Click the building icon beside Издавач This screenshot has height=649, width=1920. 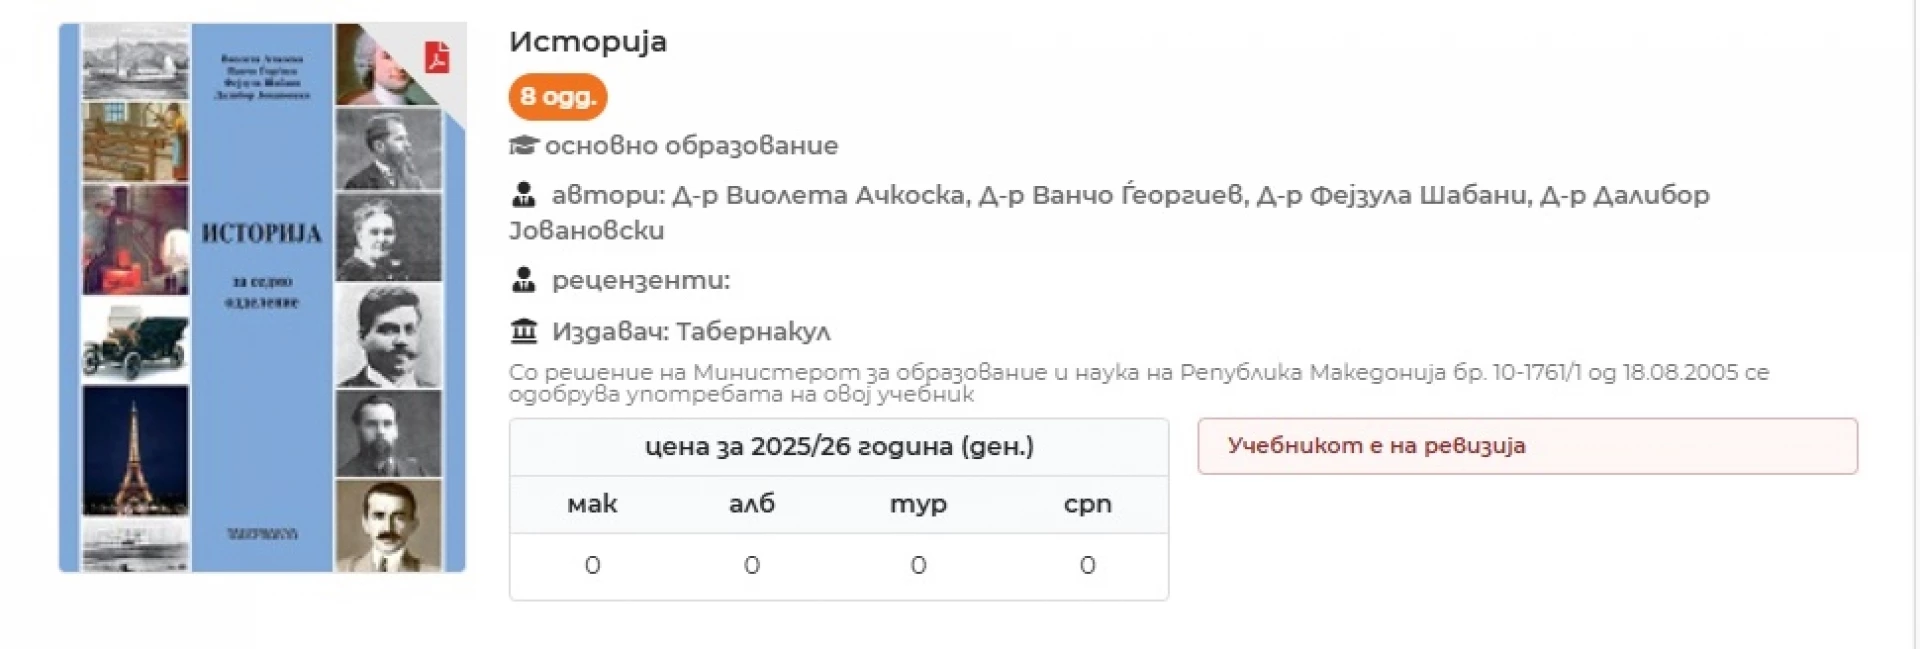pos(523,330)
